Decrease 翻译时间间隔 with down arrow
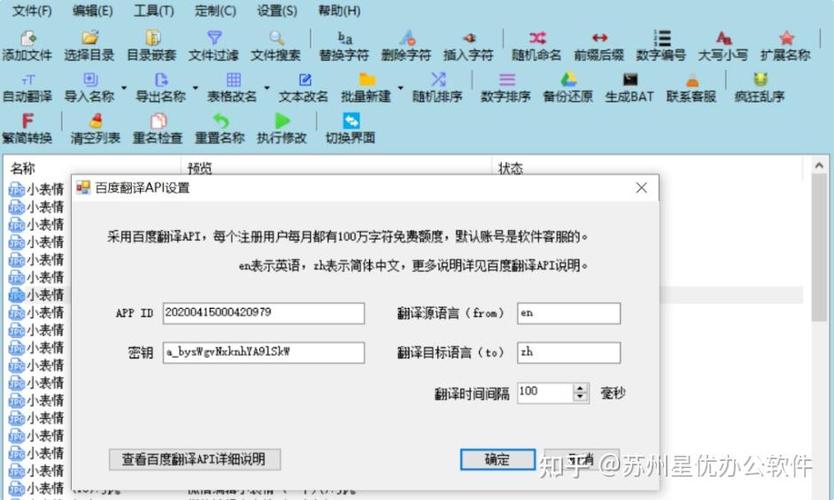Viewport: 834px width, 500px height. [x=581, y=398]
